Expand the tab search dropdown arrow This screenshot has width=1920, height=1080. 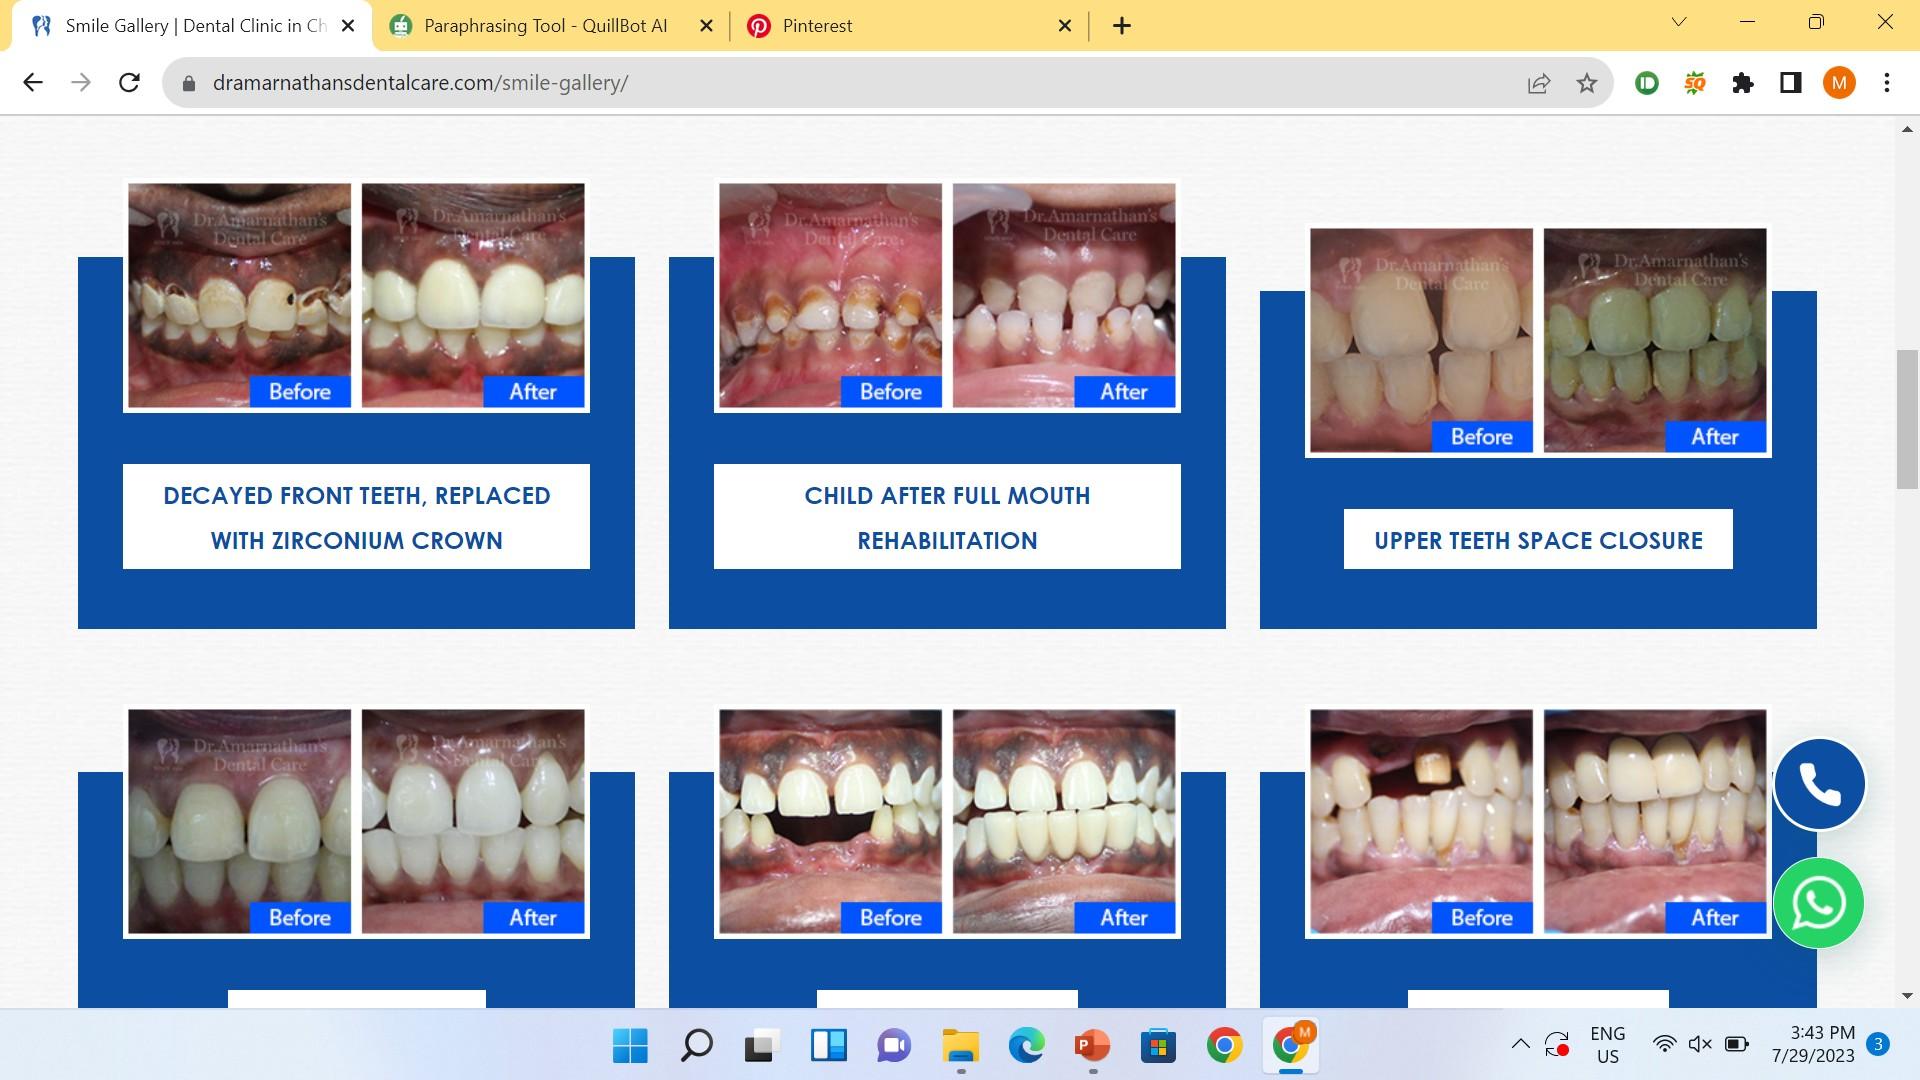point(1679,22)
